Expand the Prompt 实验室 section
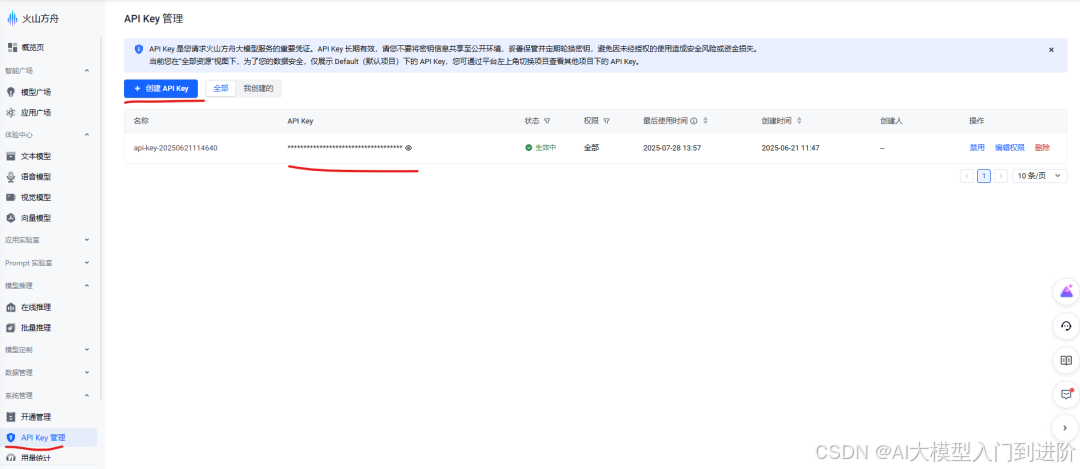This screenshot has height=469, width=1080. (x=87, y=262)
